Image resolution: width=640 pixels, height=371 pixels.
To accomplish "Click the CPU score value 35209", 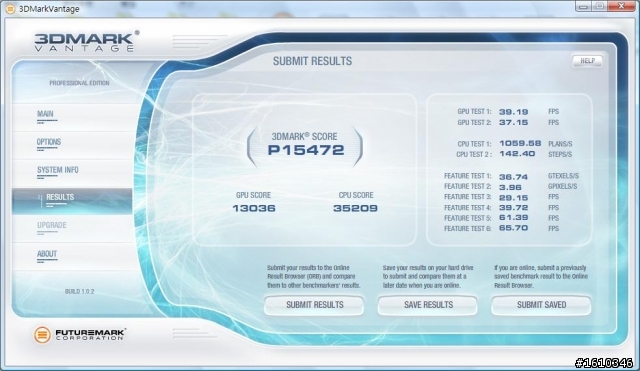I will click(x=355, y=208).
